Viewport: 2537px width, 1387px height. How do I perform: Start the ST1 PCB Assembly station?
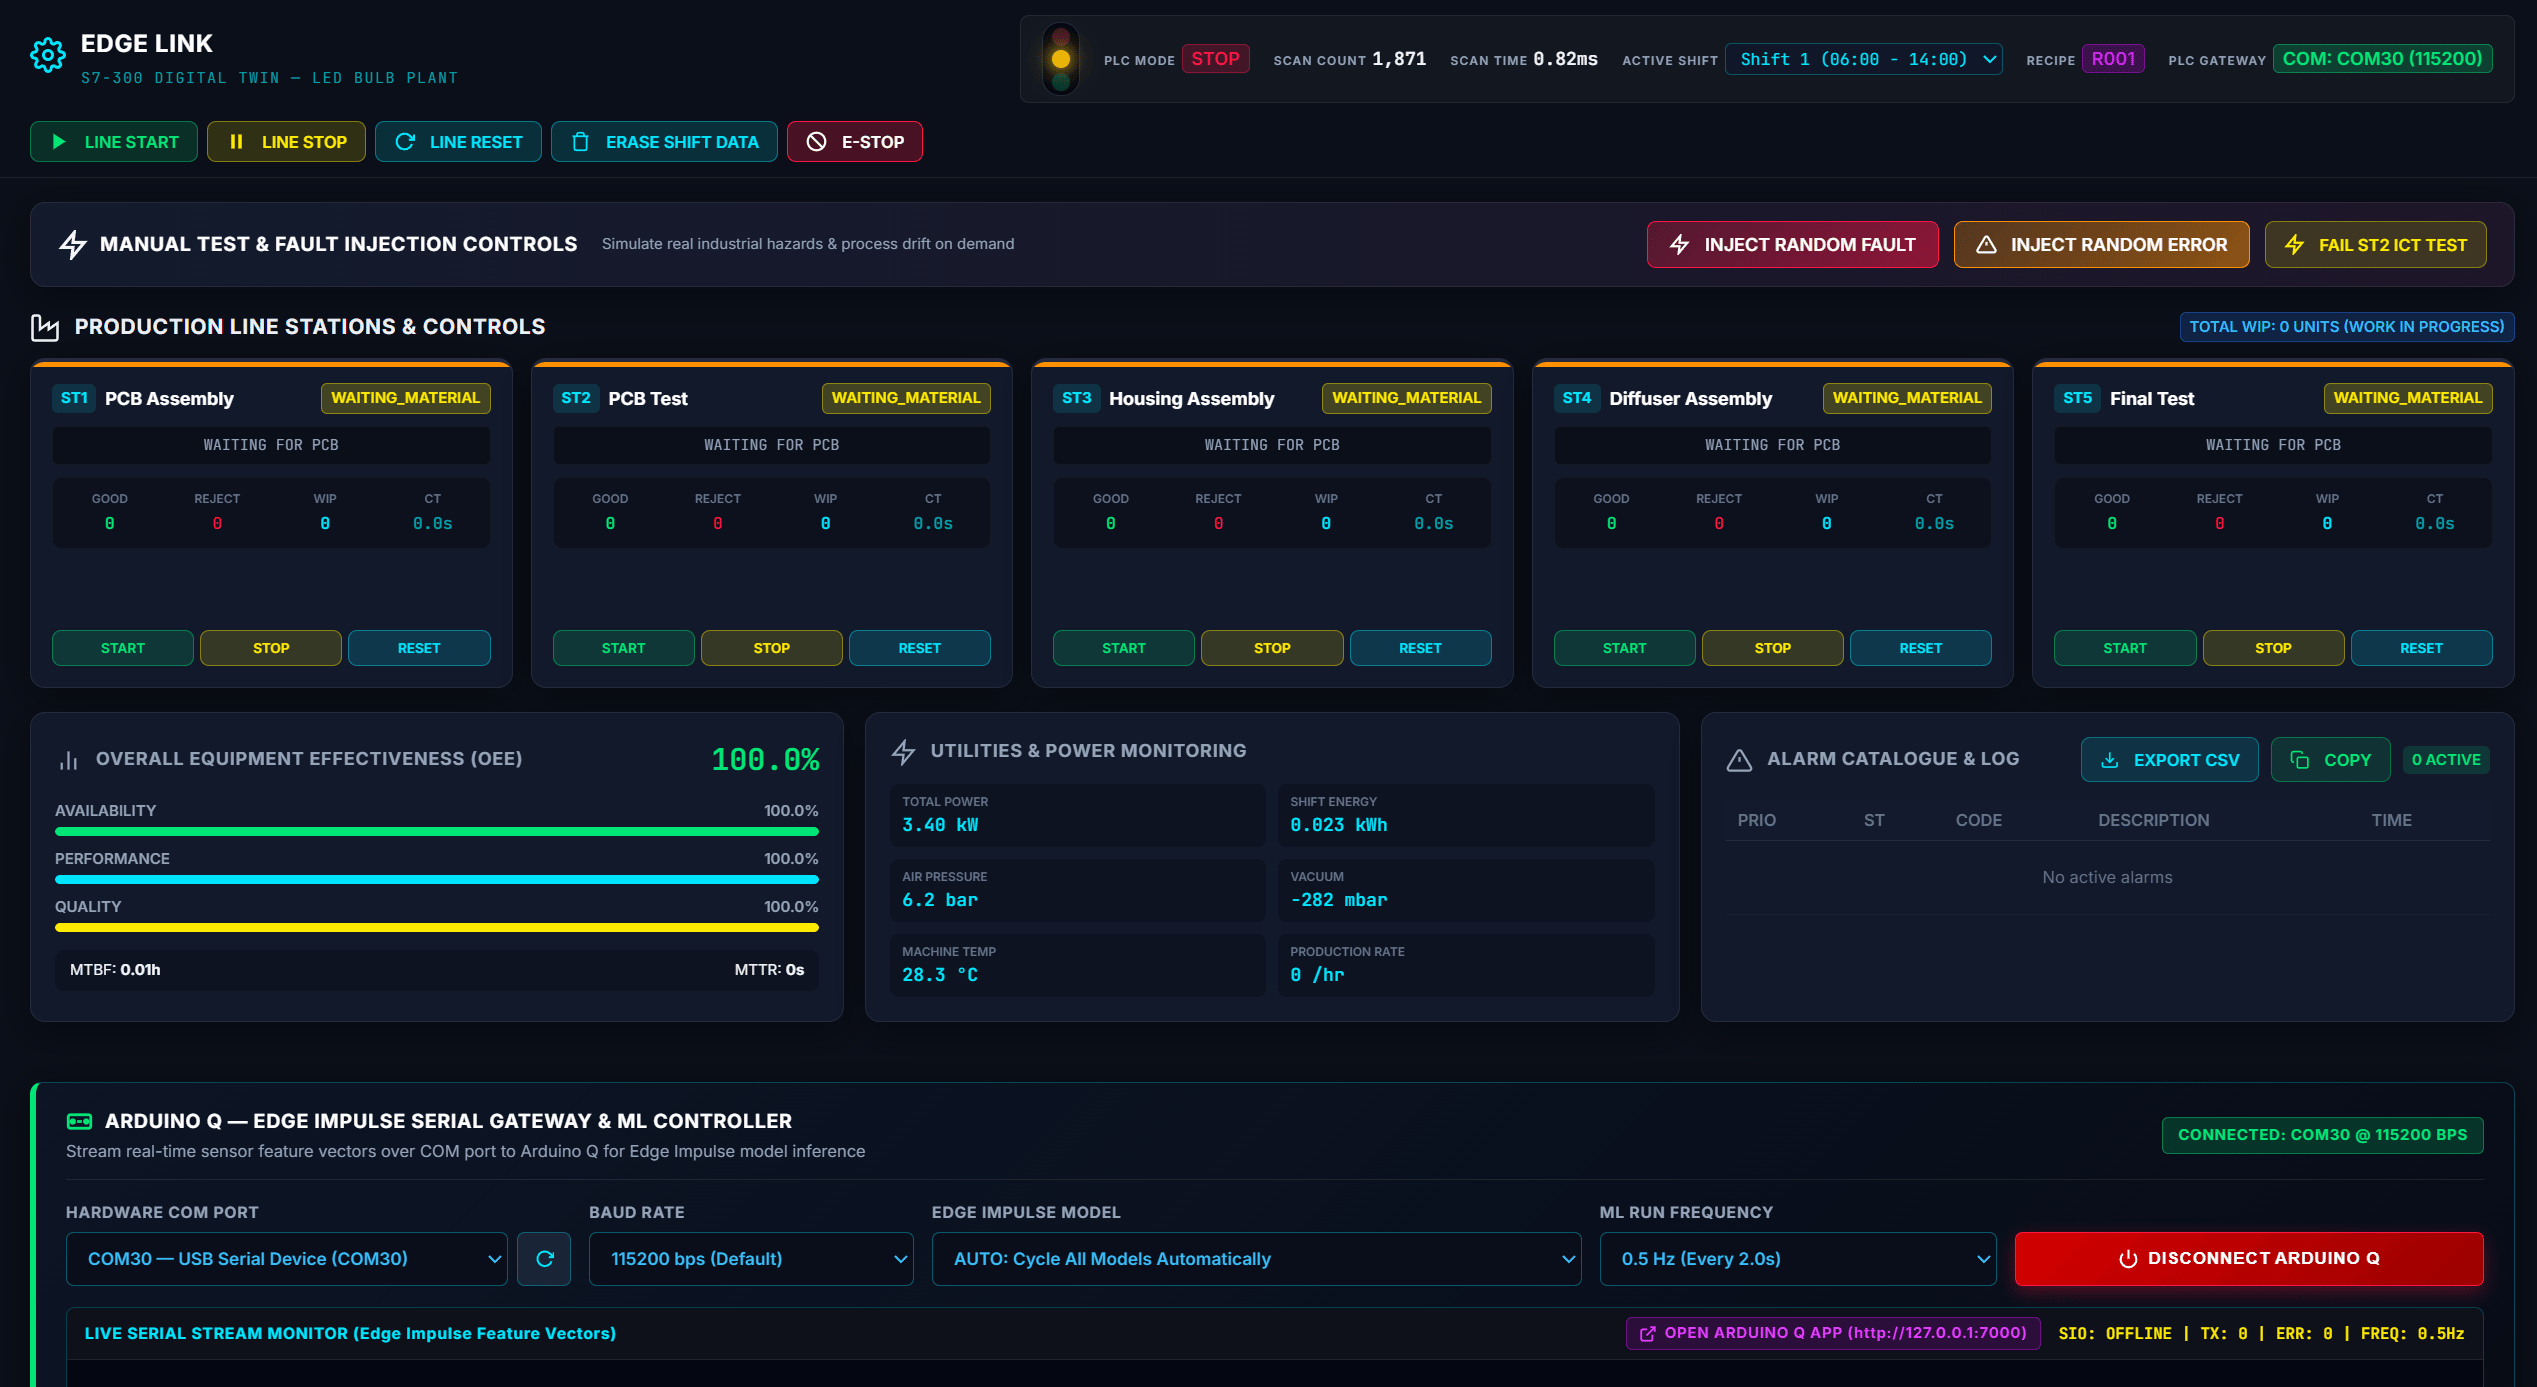122,648
